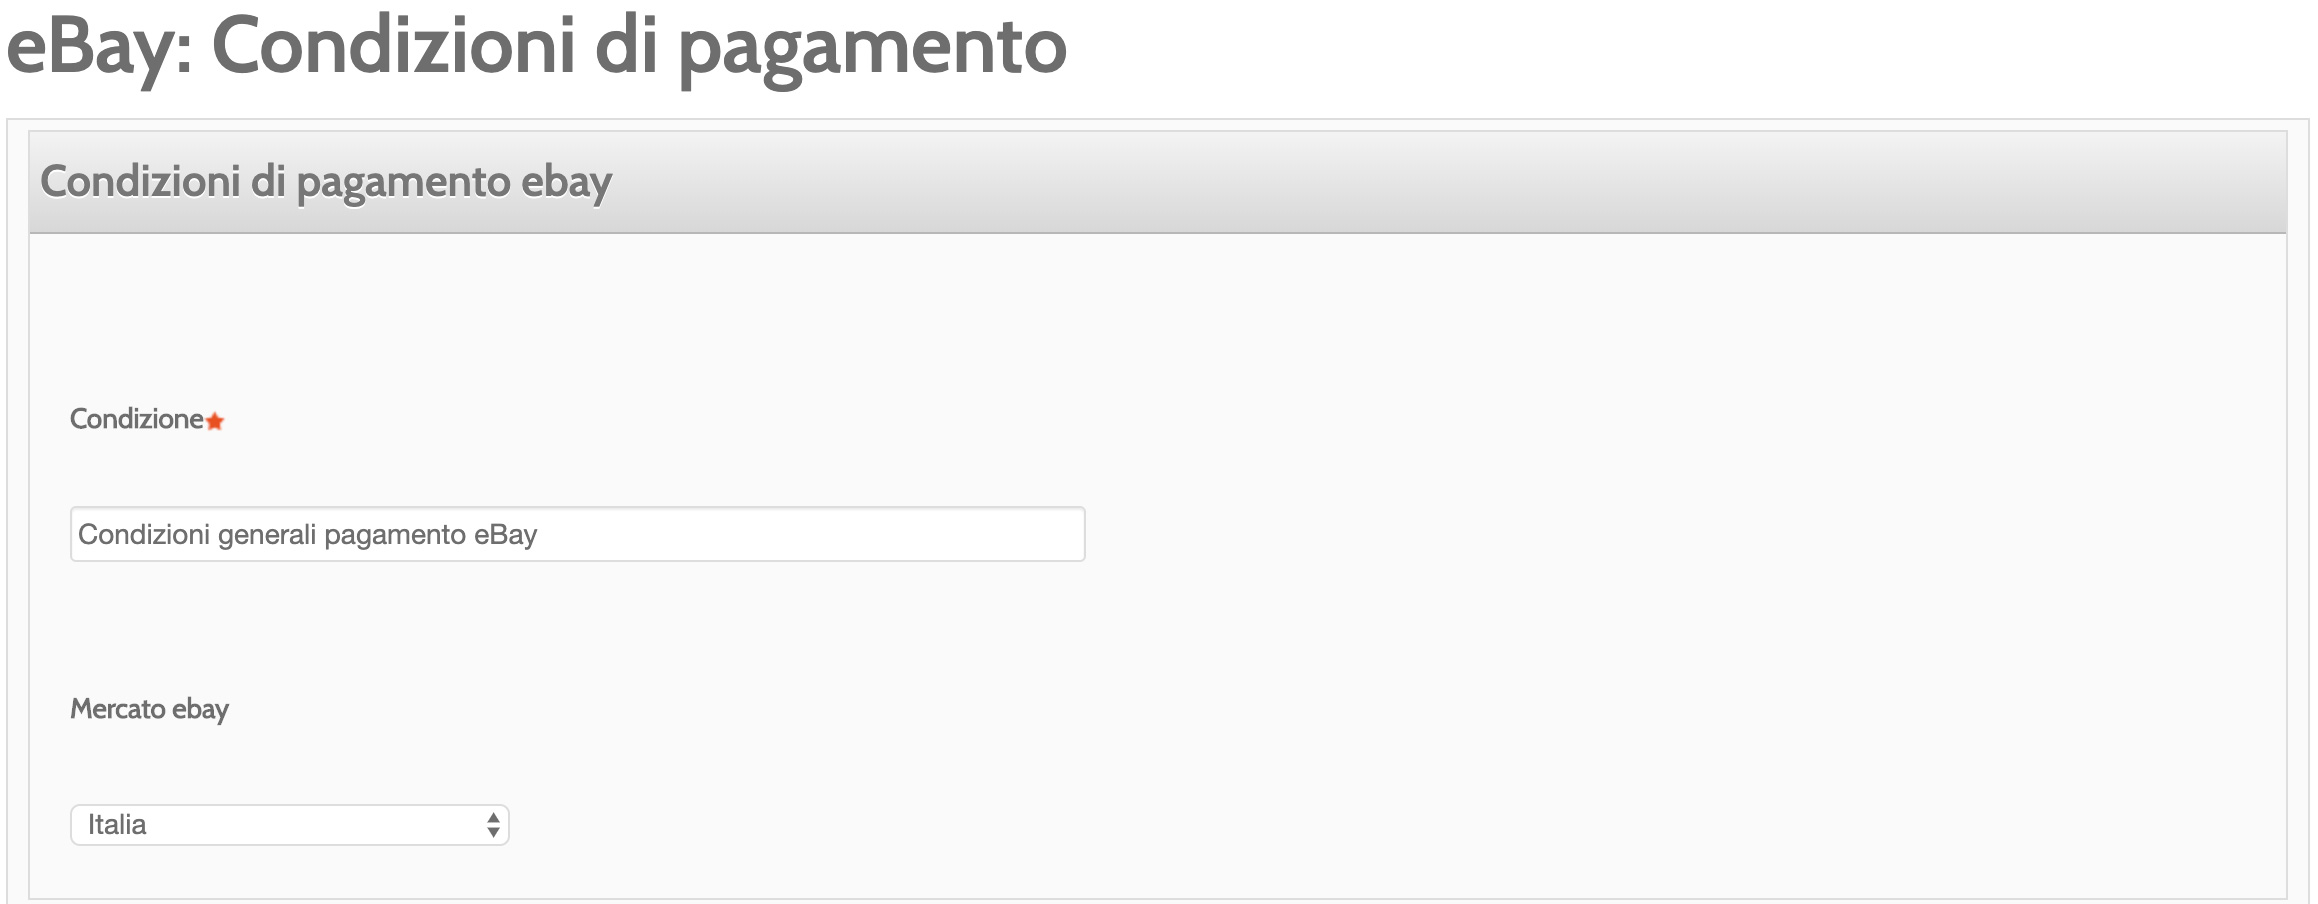Click the Condizione field label
The image size is (2318, 904).
[137, 419]
